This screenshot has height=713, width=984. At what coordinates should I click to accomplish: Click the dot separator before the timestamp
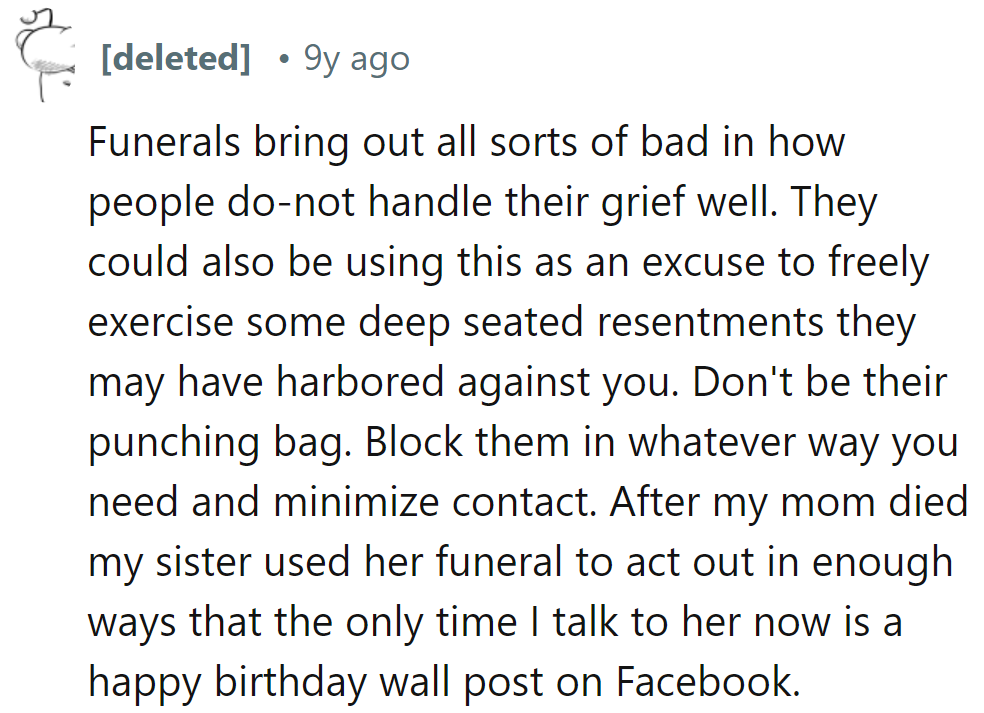click(x=284, y=59)
